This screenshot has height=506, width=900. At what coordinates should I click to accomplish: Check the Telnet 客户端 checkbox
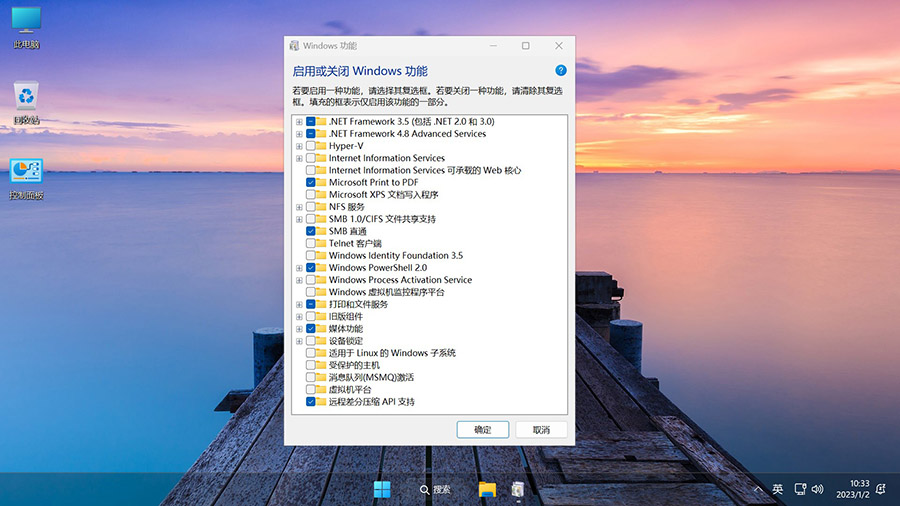click(311, 244)
